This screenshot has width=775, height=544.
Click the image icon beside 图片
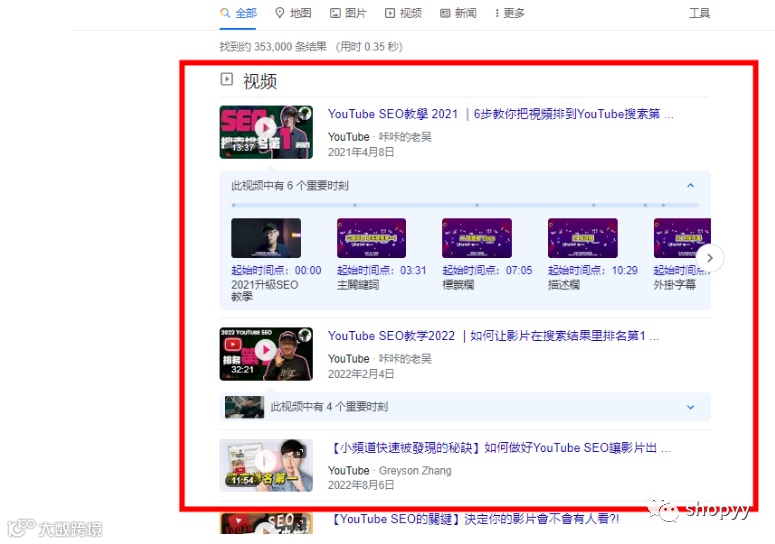point(335,13)
